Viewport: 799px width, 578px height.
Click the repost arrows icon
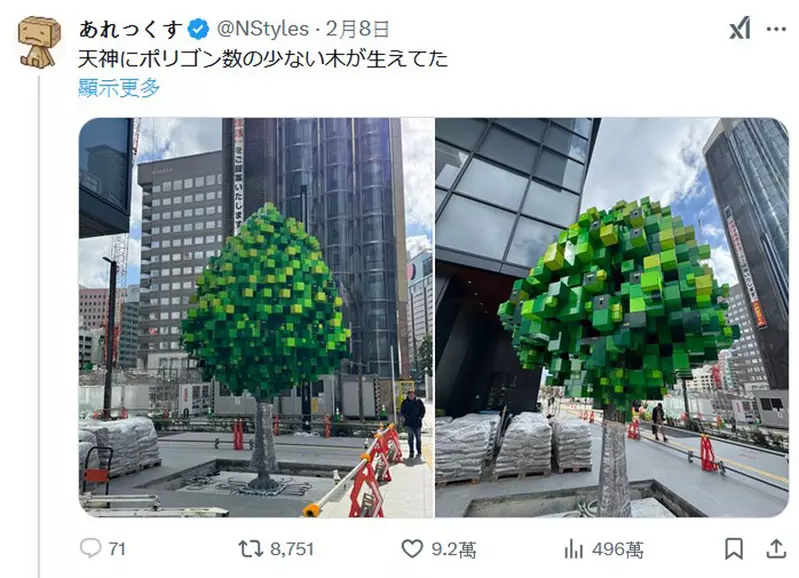(251, 548)
